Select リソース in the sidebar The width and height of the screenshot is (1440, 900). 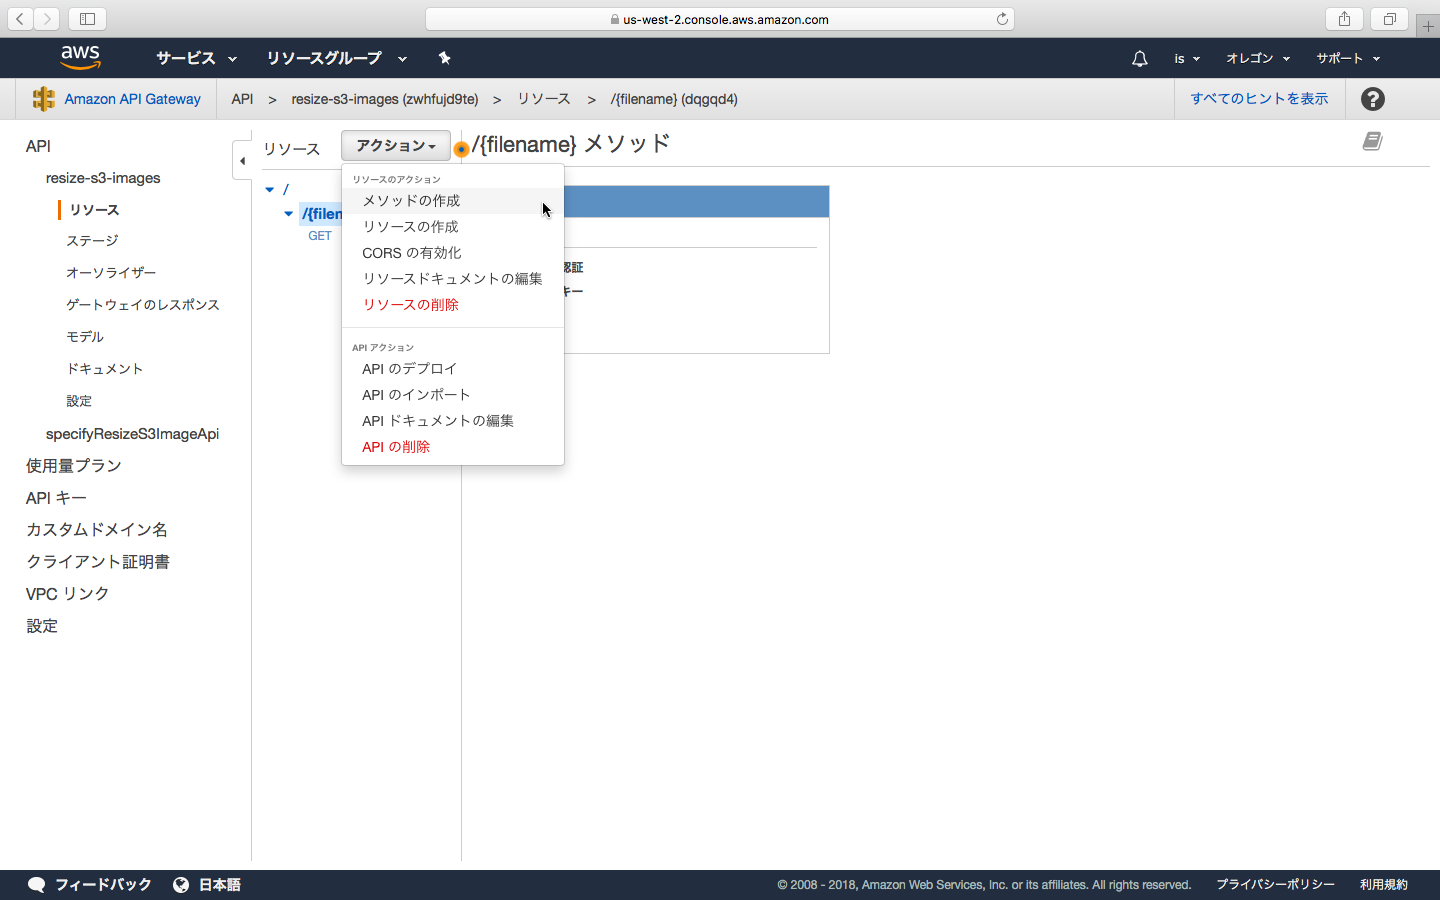pos(94,210)
